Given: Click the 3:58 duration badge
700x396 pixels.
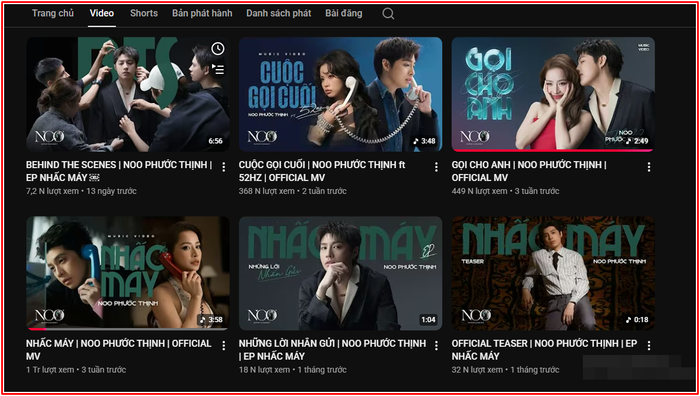Looking at the screenshot, I should pos(211,320).
